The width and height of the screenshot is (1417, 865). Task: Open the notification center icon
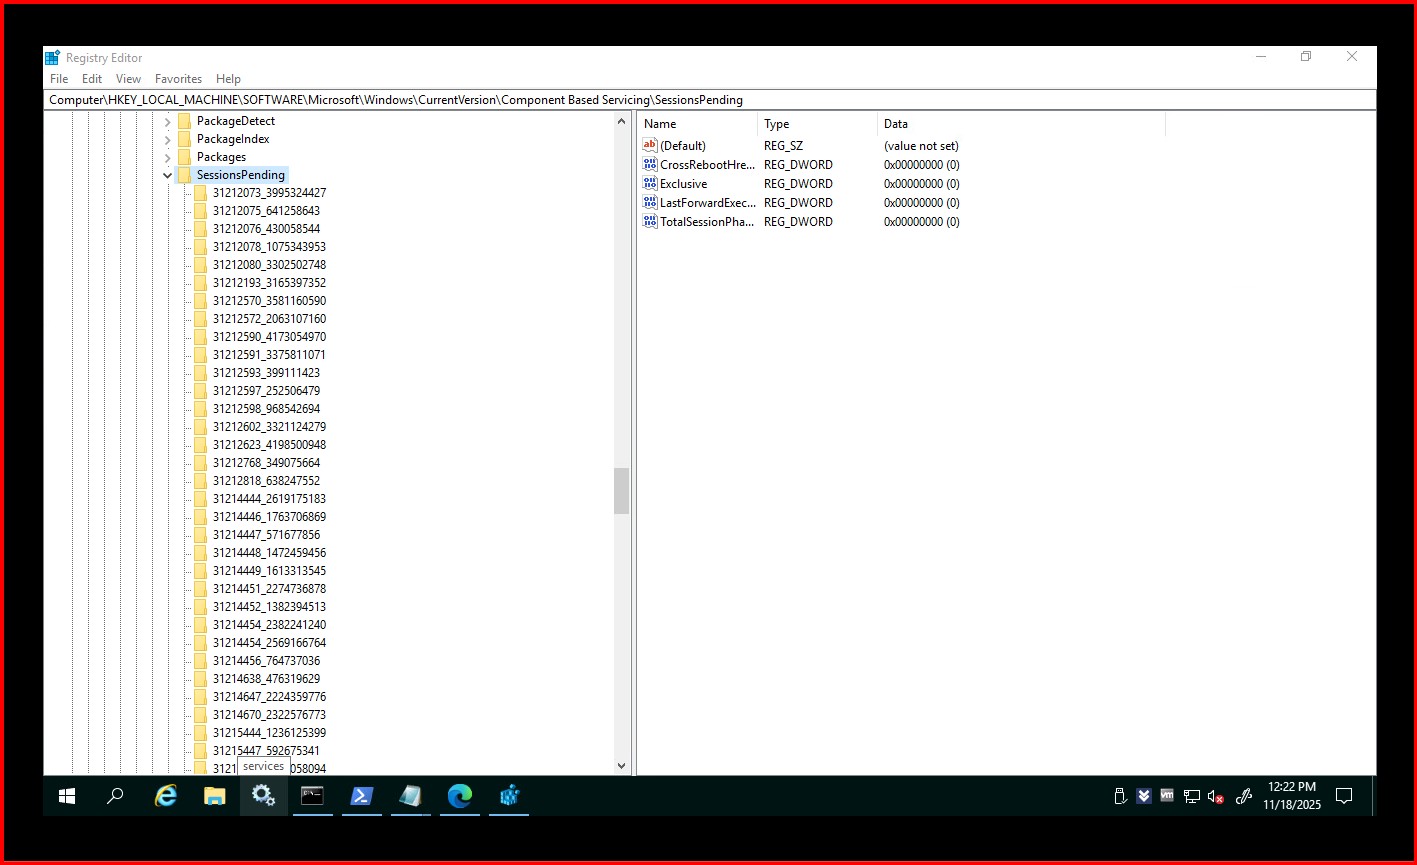coord(1344,797)
